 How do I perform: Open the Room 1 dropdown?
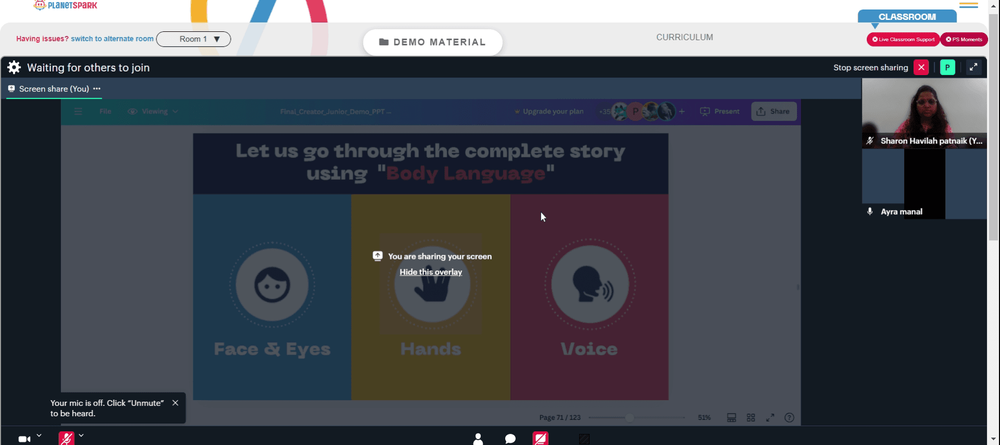point(194,39)
